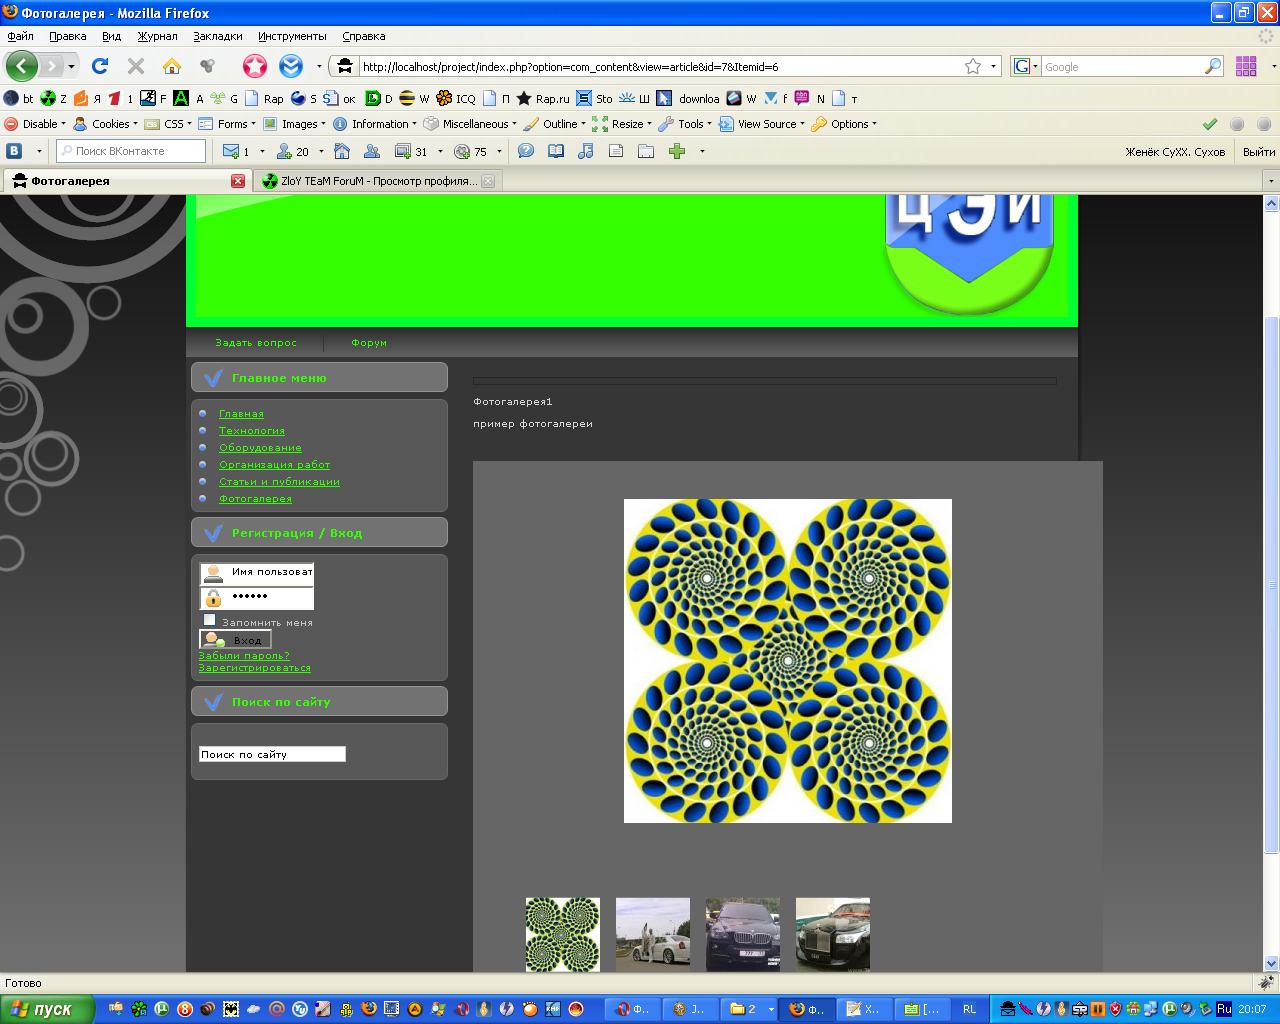Follow the 'Зарегистрироваться' link
Screen dimensions: 1280x1024
point(254,667)
